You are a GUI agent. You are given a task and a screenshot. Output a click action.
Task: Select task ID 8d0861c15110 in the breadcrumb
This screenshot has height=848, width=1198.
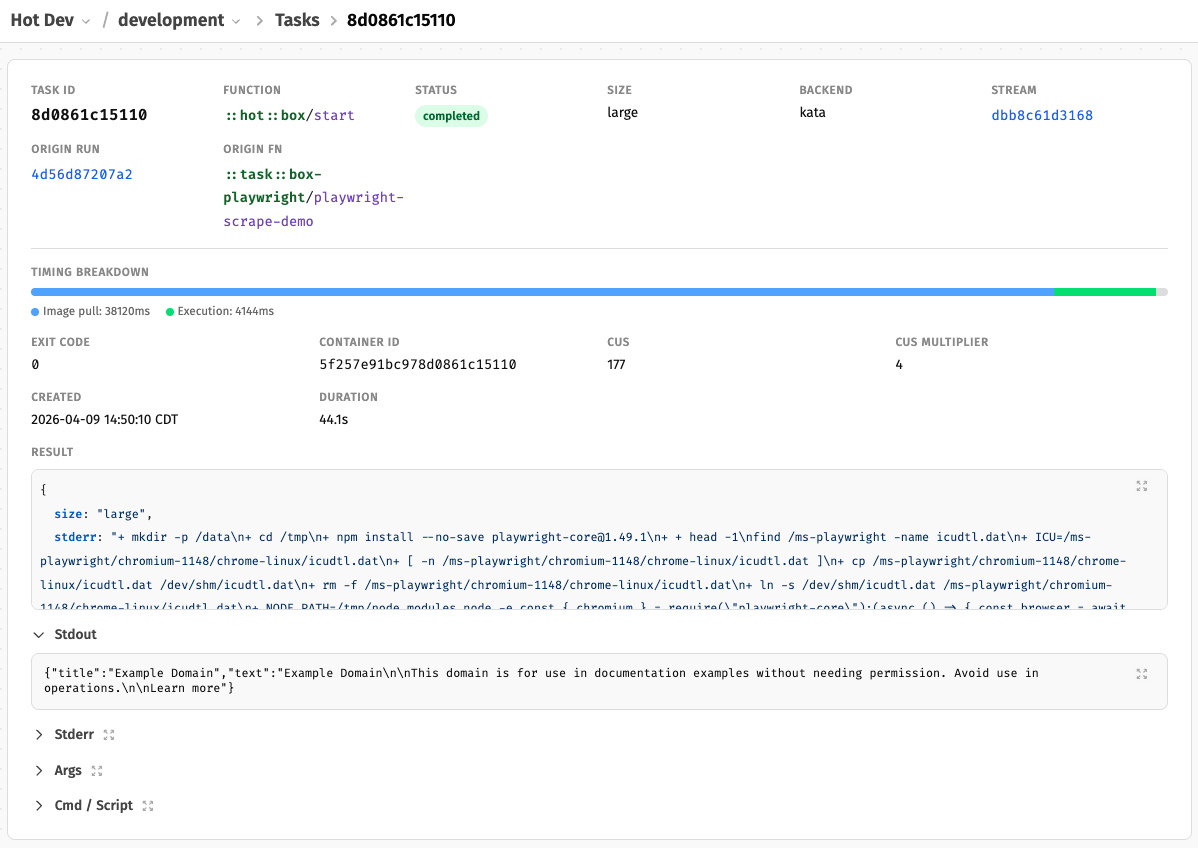[400, 20]
